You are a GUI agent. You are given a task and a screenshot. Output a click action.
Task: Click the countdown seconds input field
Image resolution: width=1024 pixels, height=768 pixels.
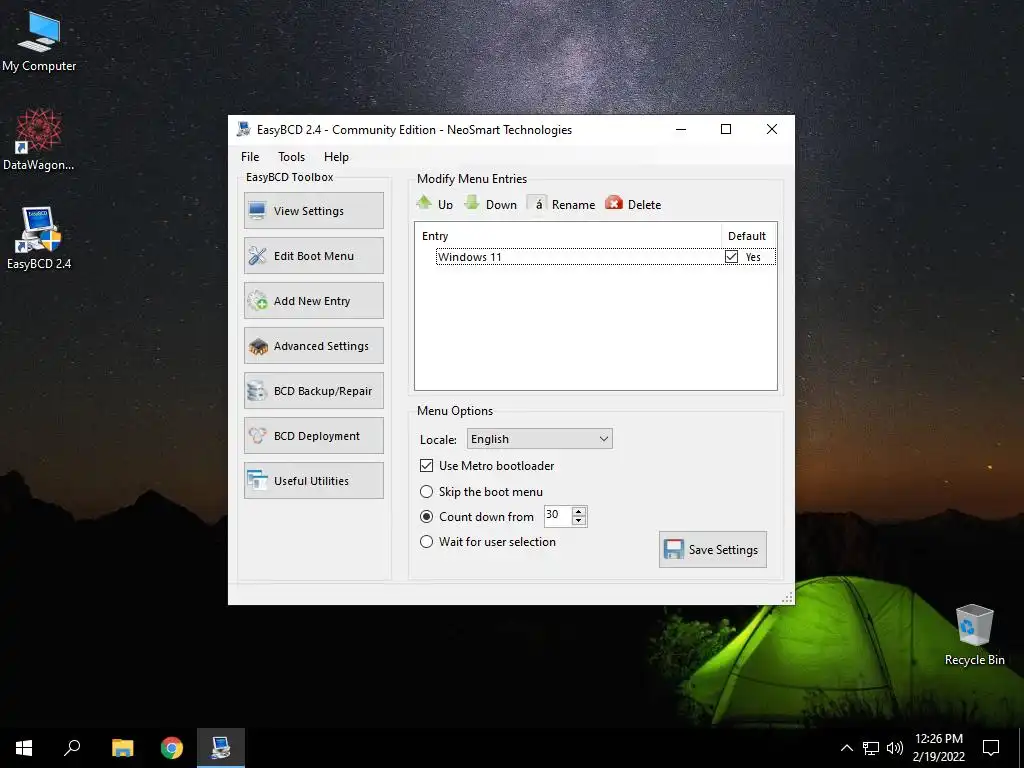pyautogui.click(x=557, y=515)
